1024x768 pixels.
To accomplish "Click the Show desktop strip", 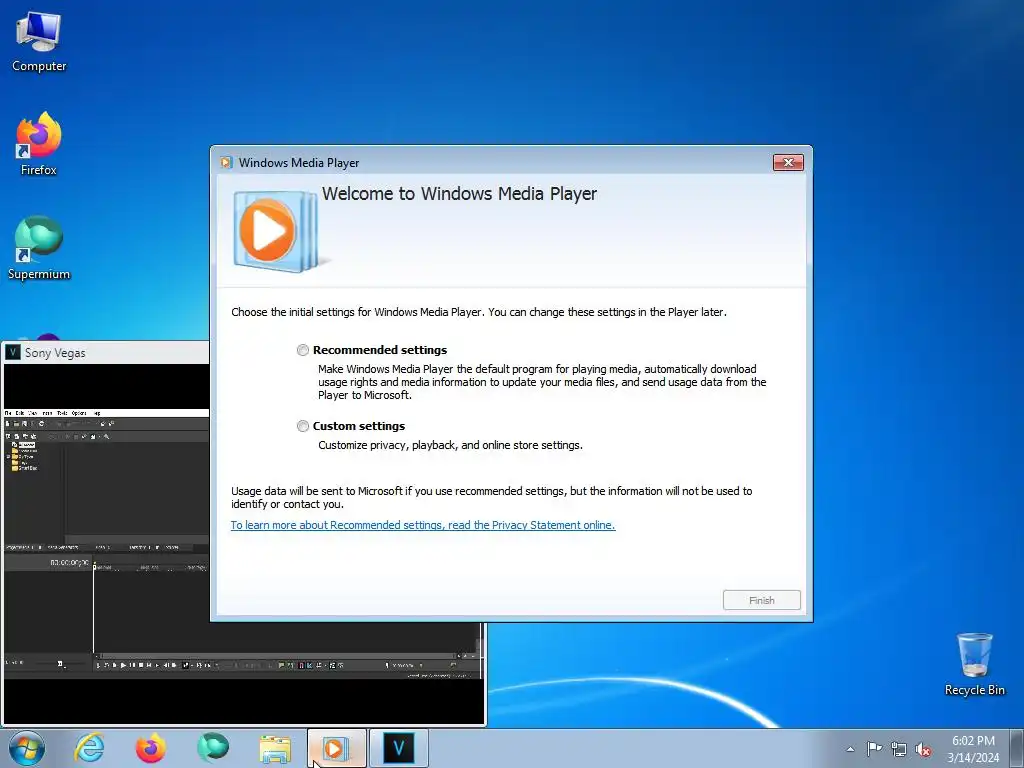I will click(1017, 748).
